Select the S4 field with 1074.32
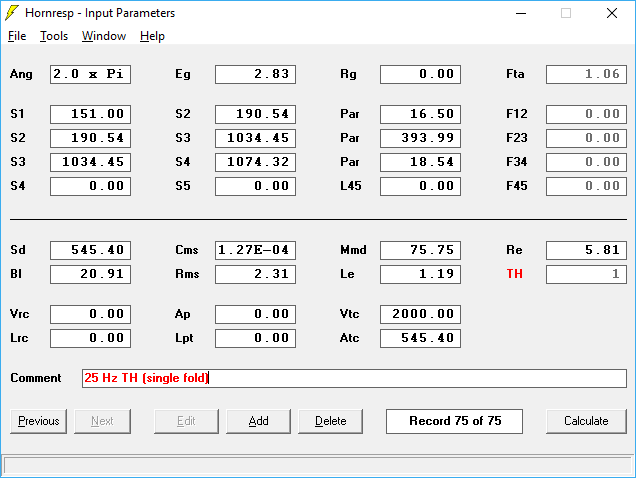This screenshot has height=478, width=636. coord(256,162)
